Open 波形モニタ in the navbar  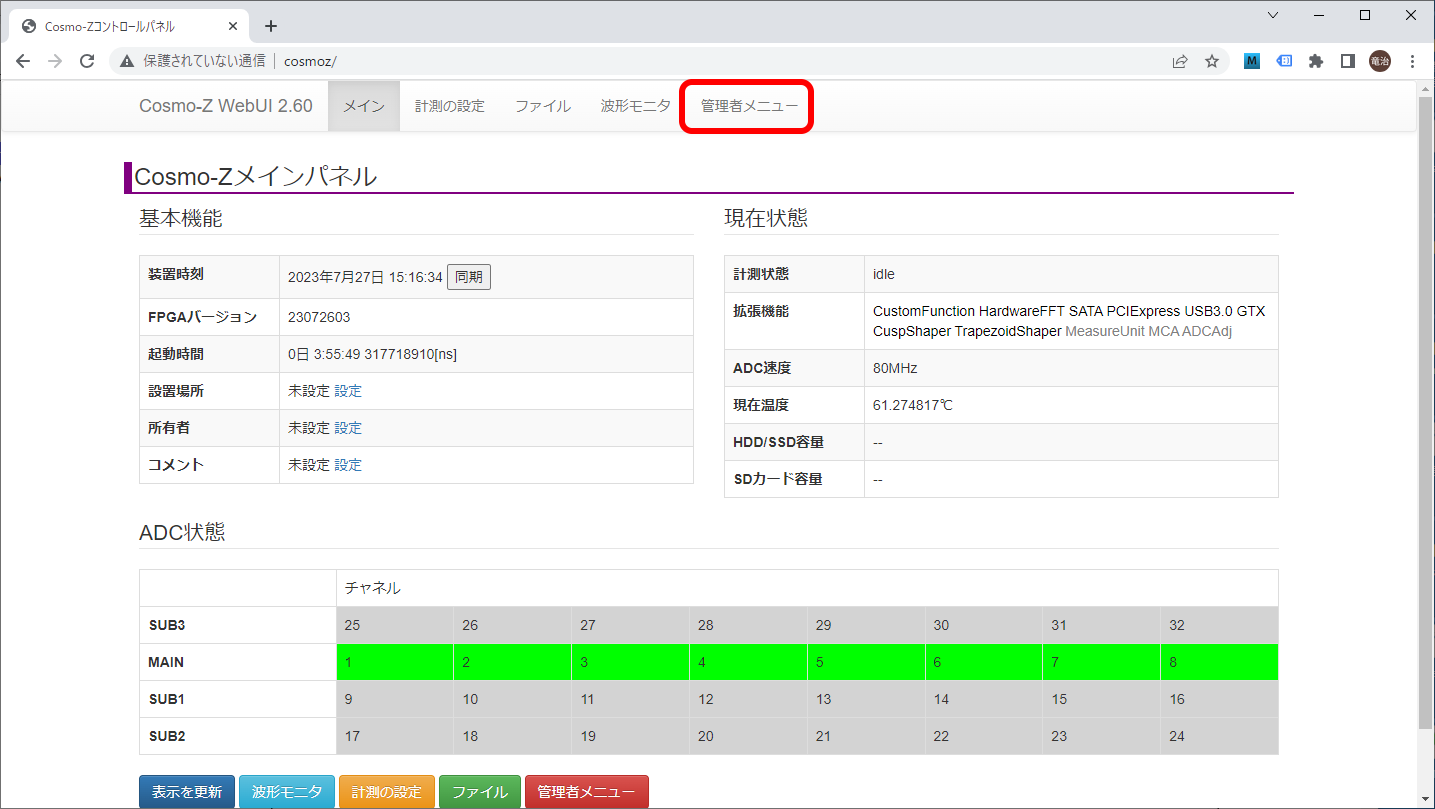click(x=635, y=106)
